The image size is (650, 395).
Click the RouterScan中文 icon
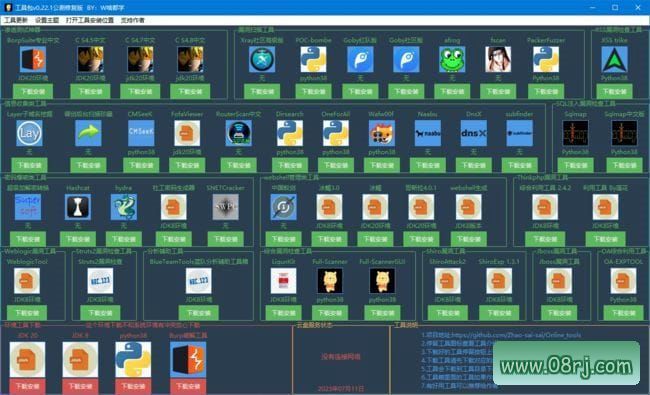238,133
